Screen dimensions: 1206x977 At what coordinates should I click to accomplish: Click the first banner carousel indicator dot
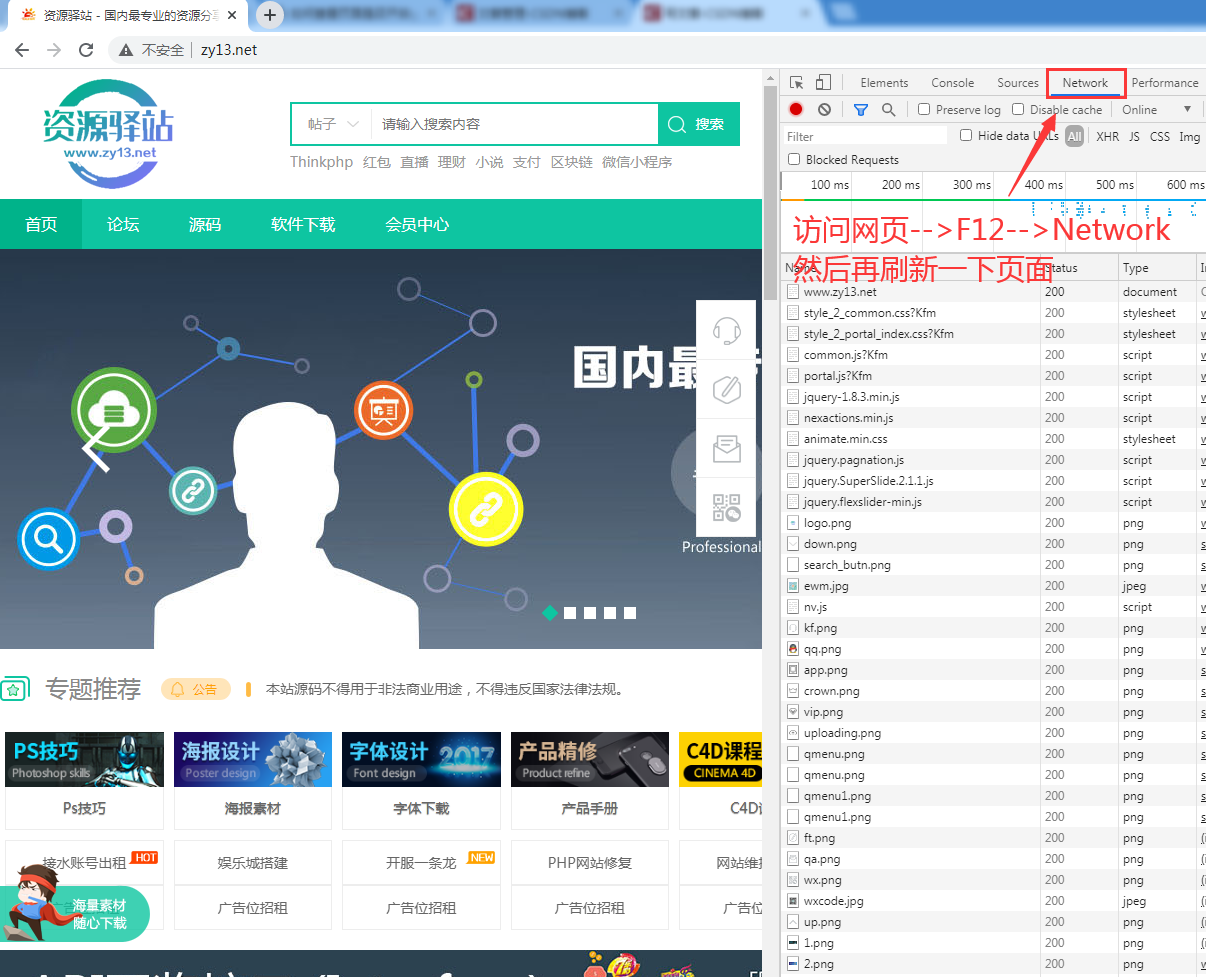tap(549, 613)
